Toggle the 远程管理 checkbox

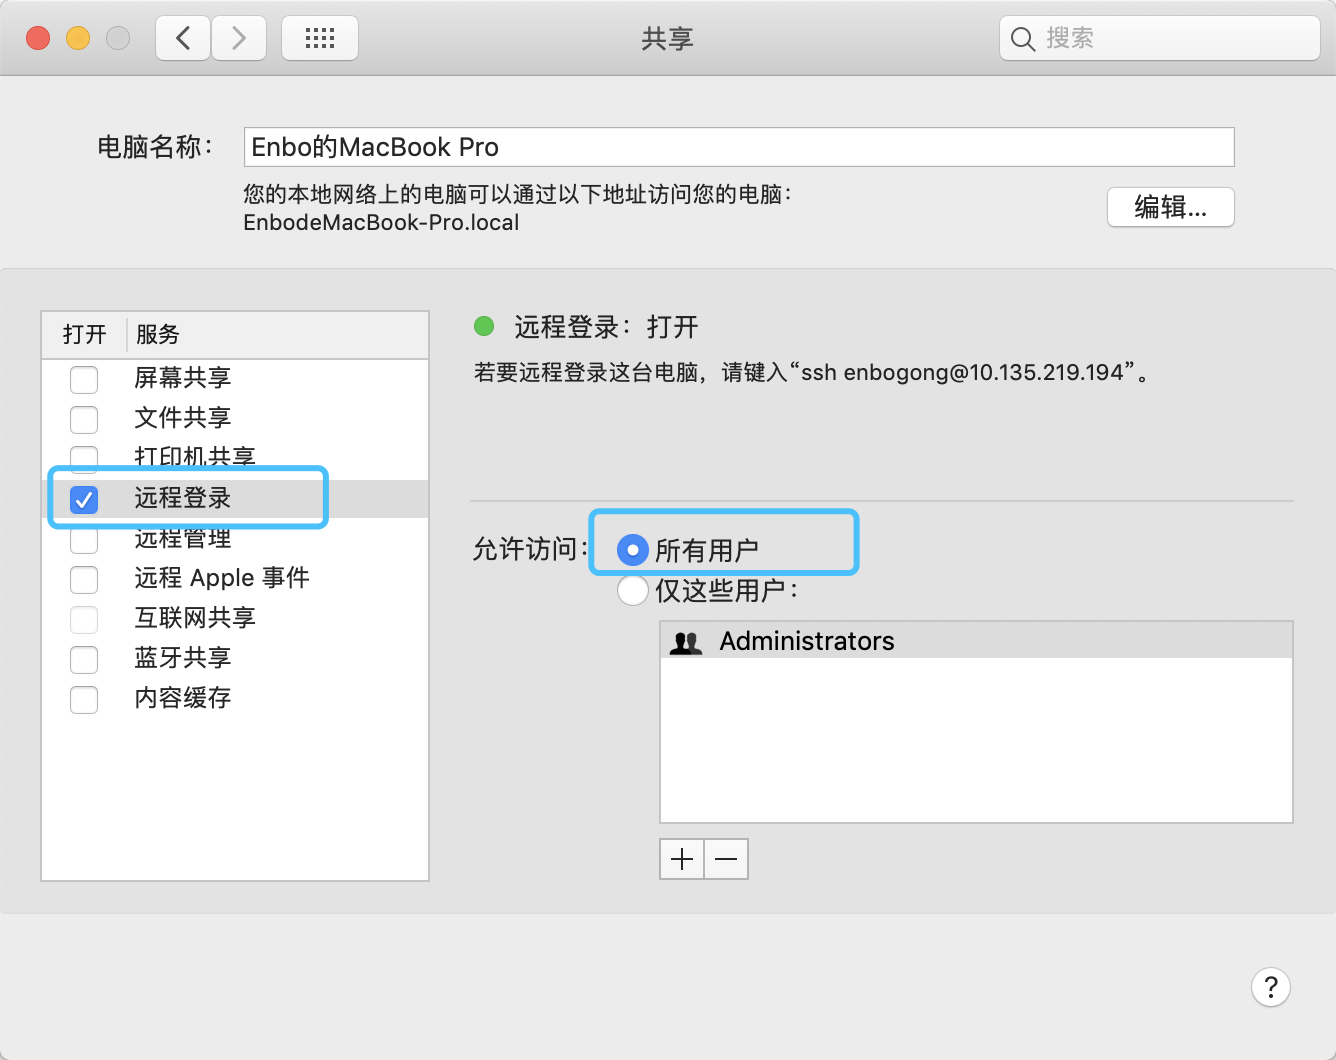coord(84,539)
